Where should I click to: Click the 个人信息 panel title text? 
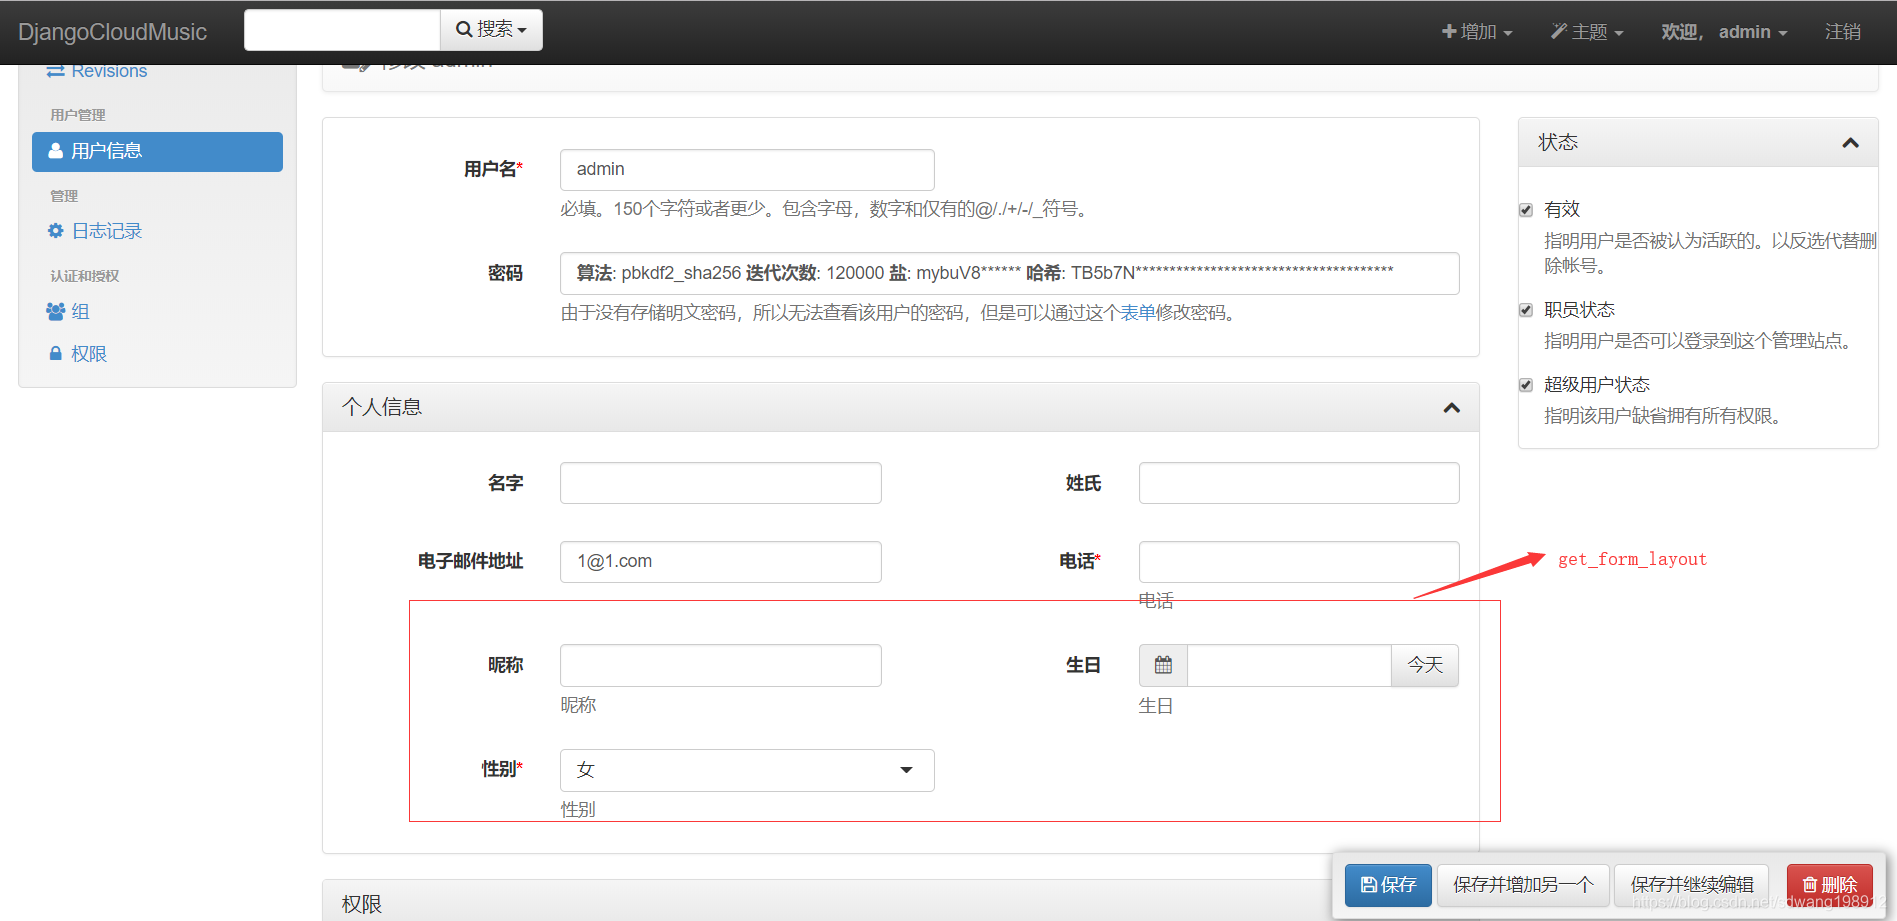[x=382, y=407]
